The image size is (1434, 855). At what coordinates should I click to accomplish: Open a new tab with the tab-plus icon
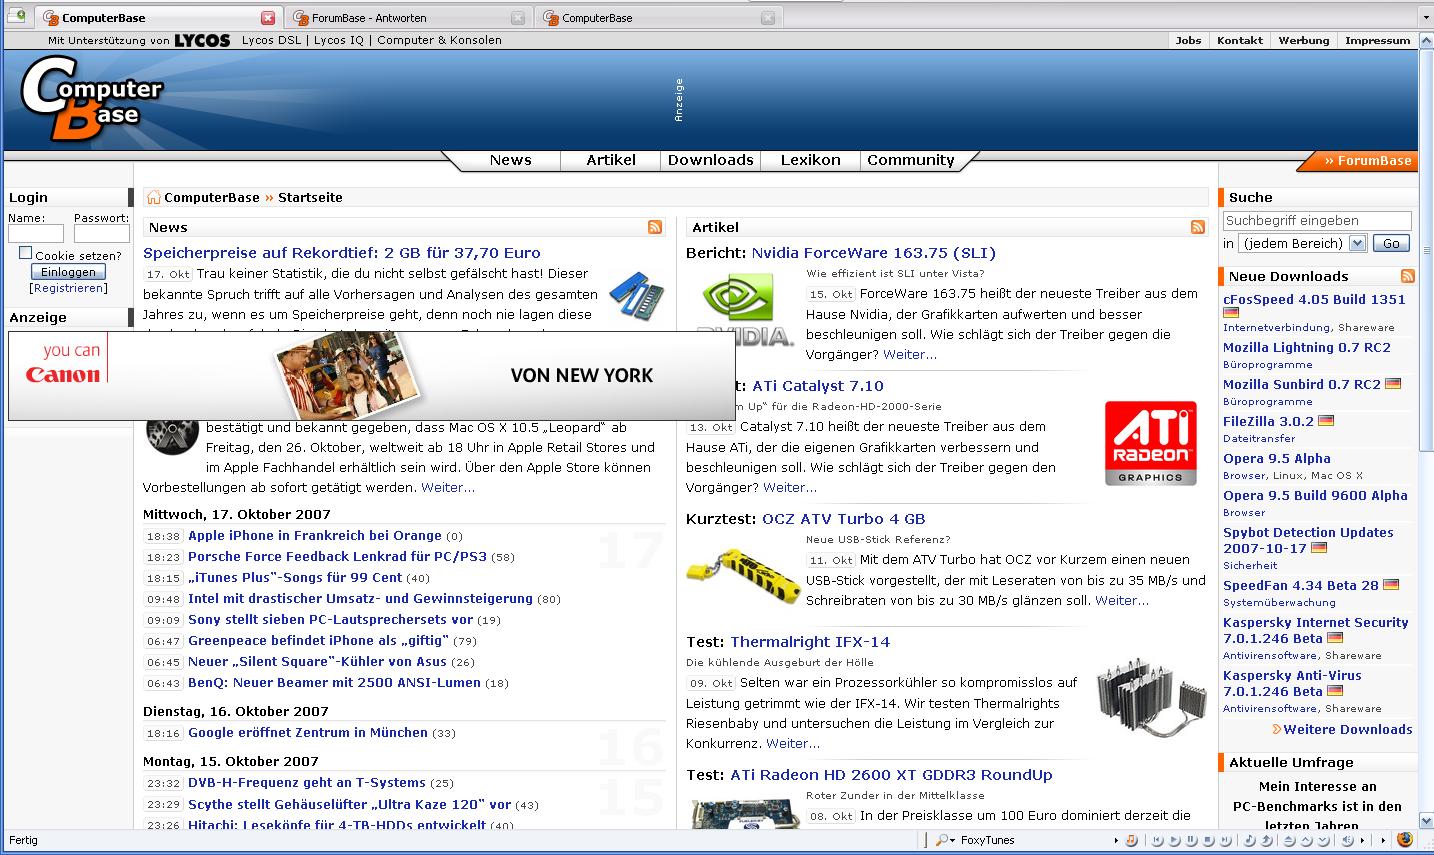tap(16, 16)
